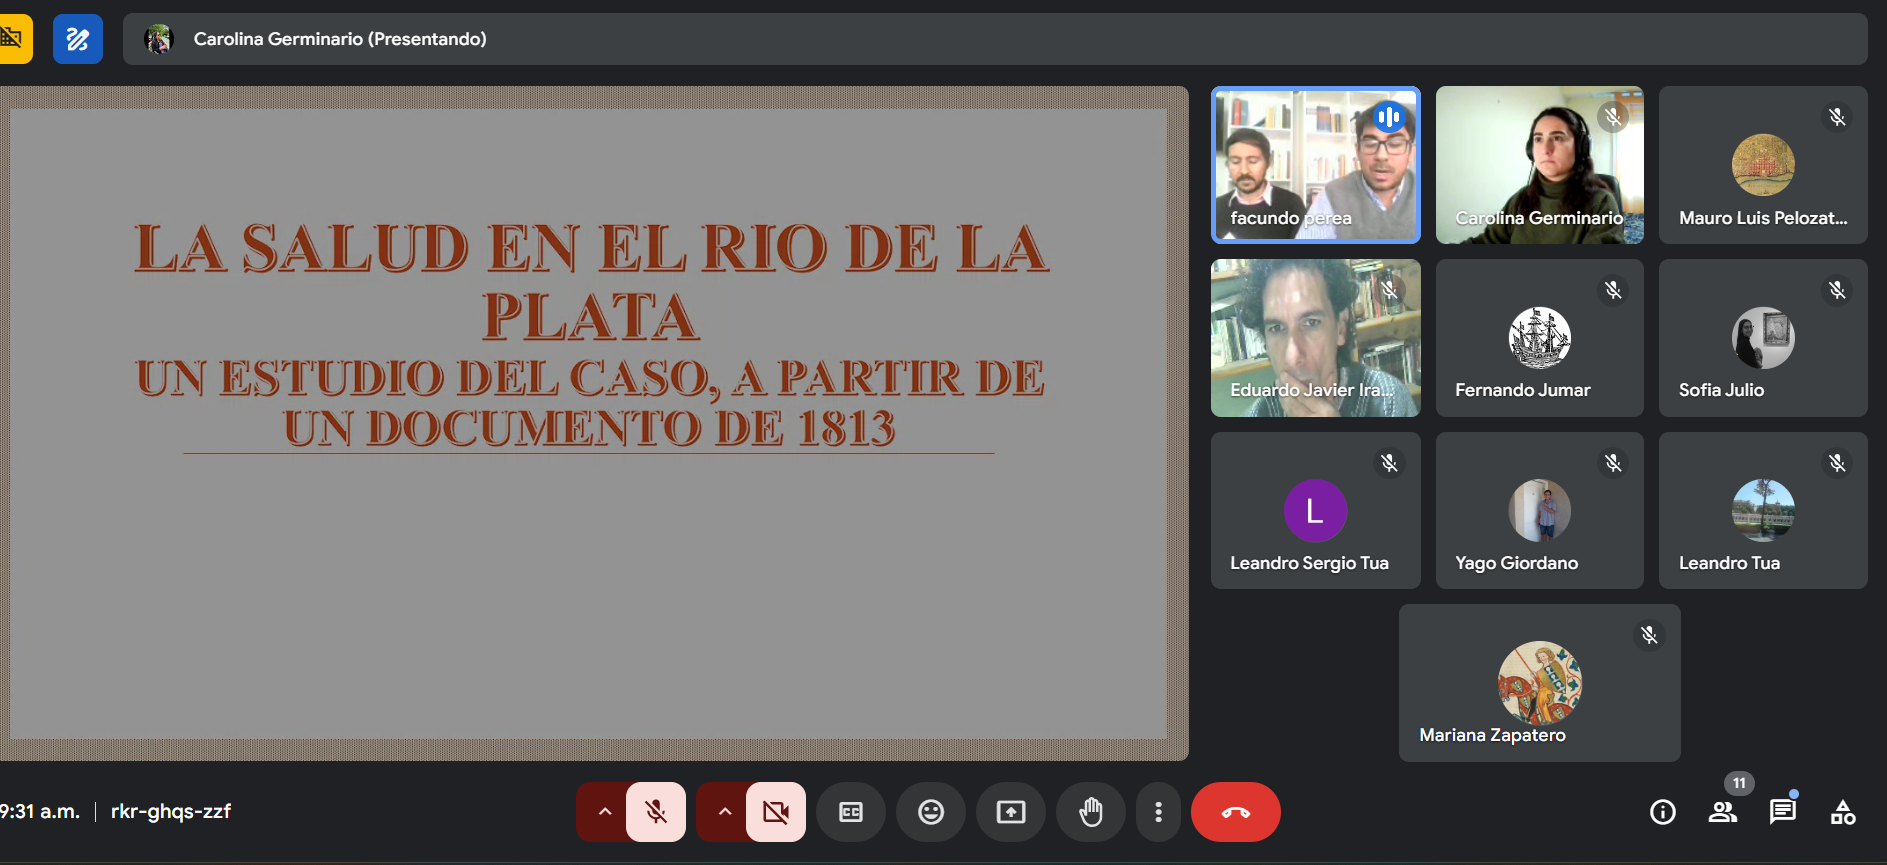
Task: Unmute the microphone
Action: (656, 812)
